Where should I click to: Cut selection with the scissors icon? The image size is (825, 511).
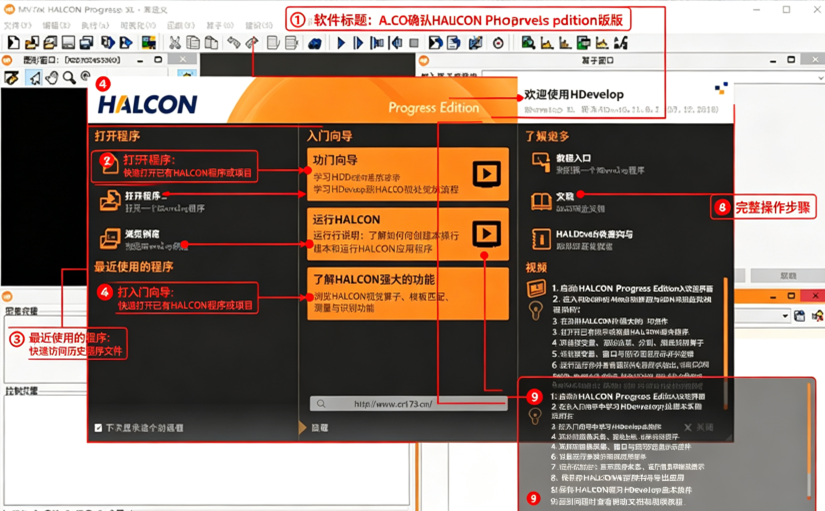[175, 43]
